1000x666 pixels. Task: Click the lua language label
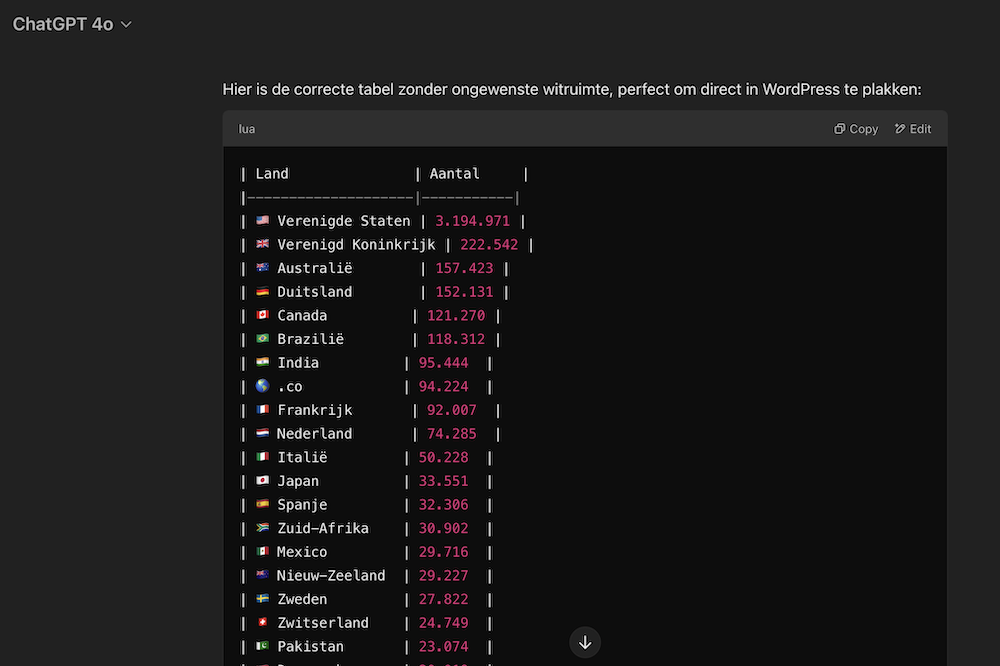pos(246,129)
